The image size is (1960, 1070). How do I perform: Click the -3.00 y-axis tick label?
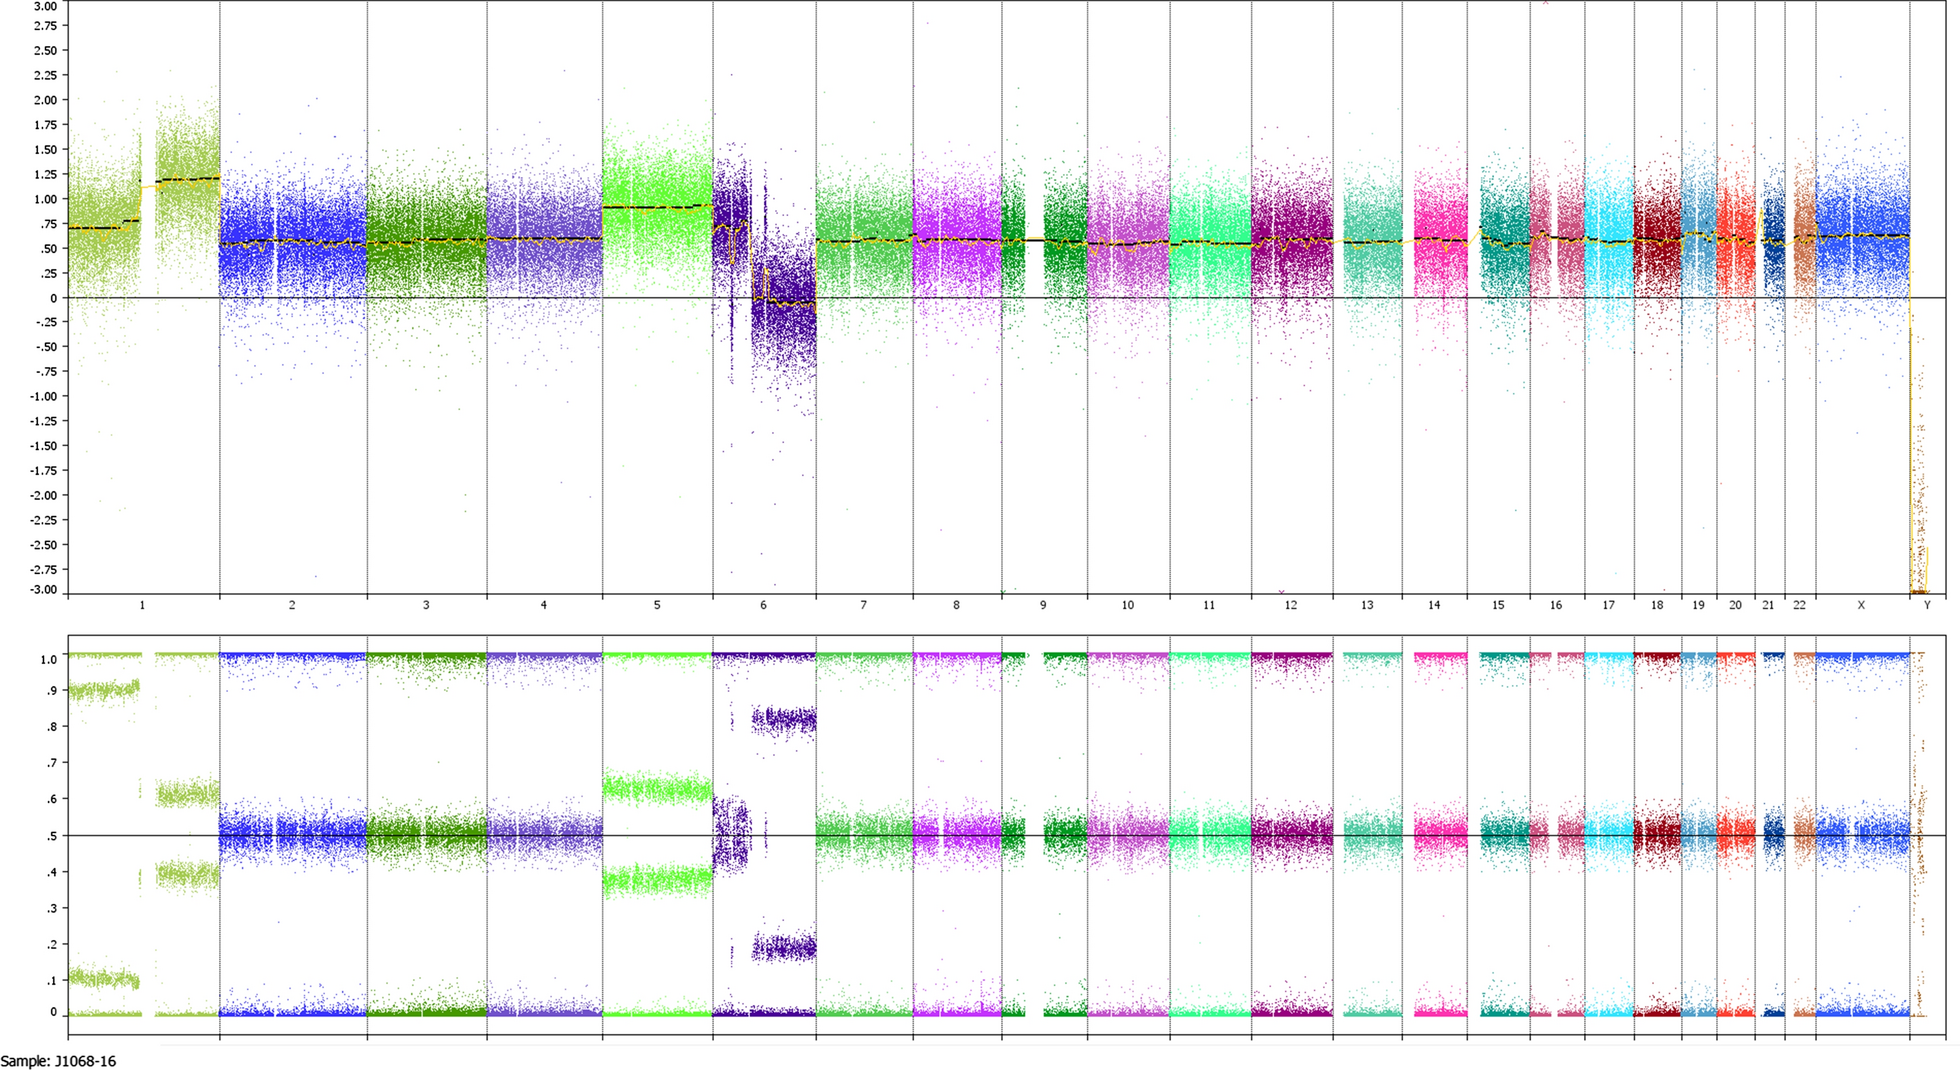tap(43, 590)
